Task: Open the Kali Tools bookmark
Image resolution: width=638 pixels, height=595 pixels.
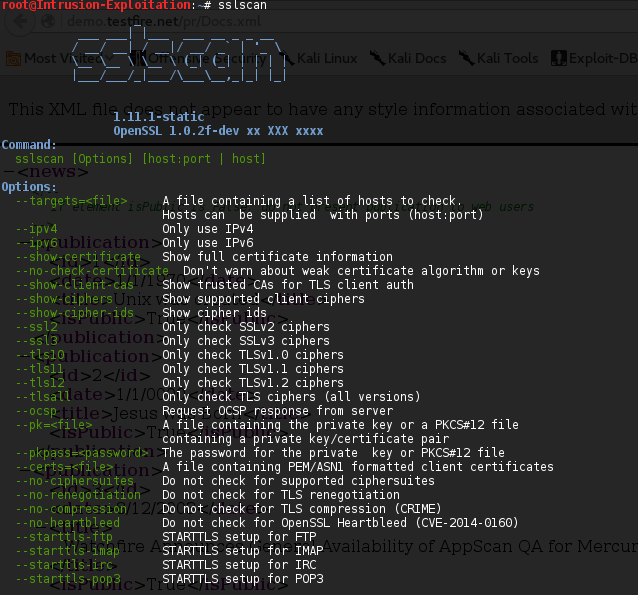Action: click(x=498, y=59)
